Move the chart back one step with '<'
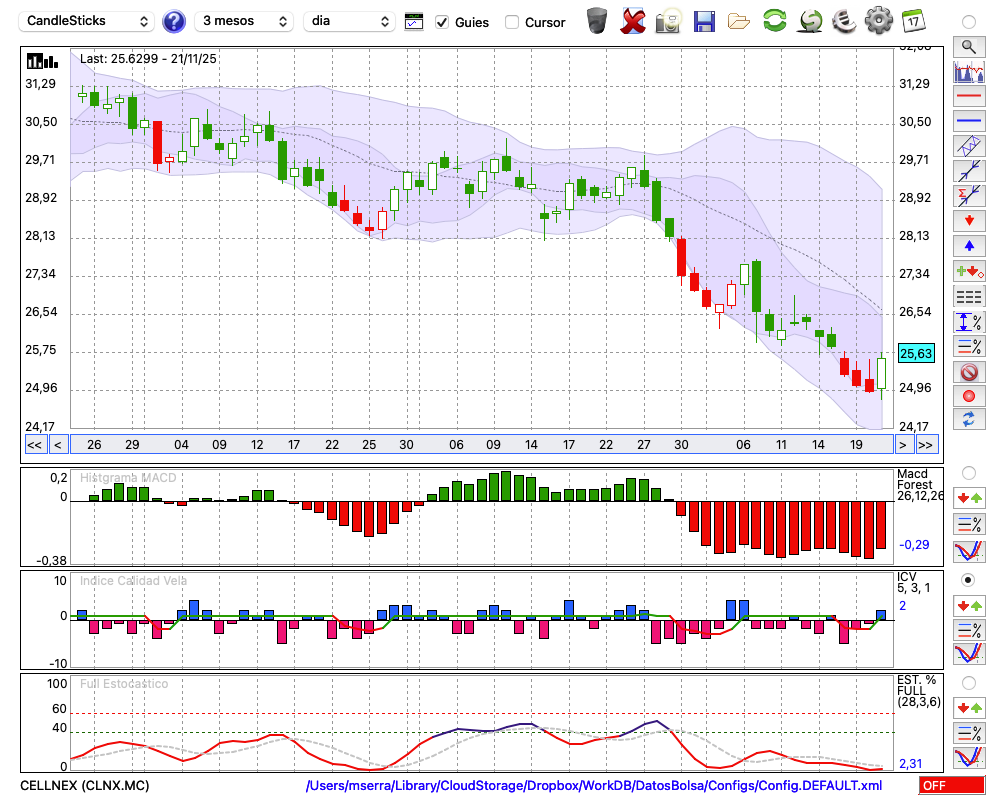This screenshot has height=800, width=1000. (x=58, y=445)
